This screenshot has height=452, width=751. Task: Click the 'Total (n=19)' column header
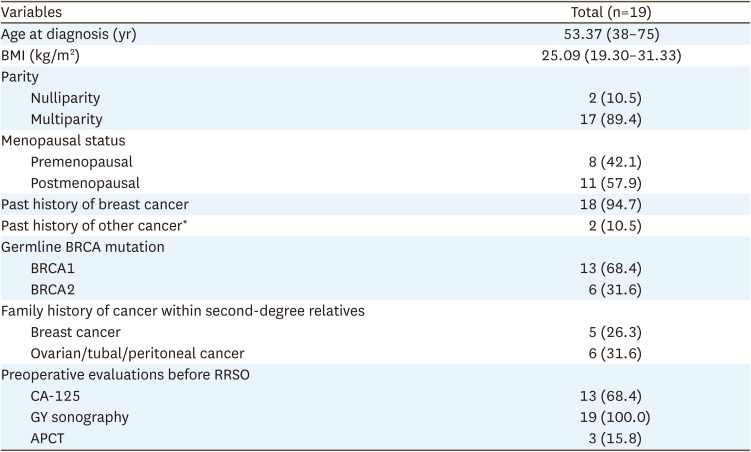[610, 13]
